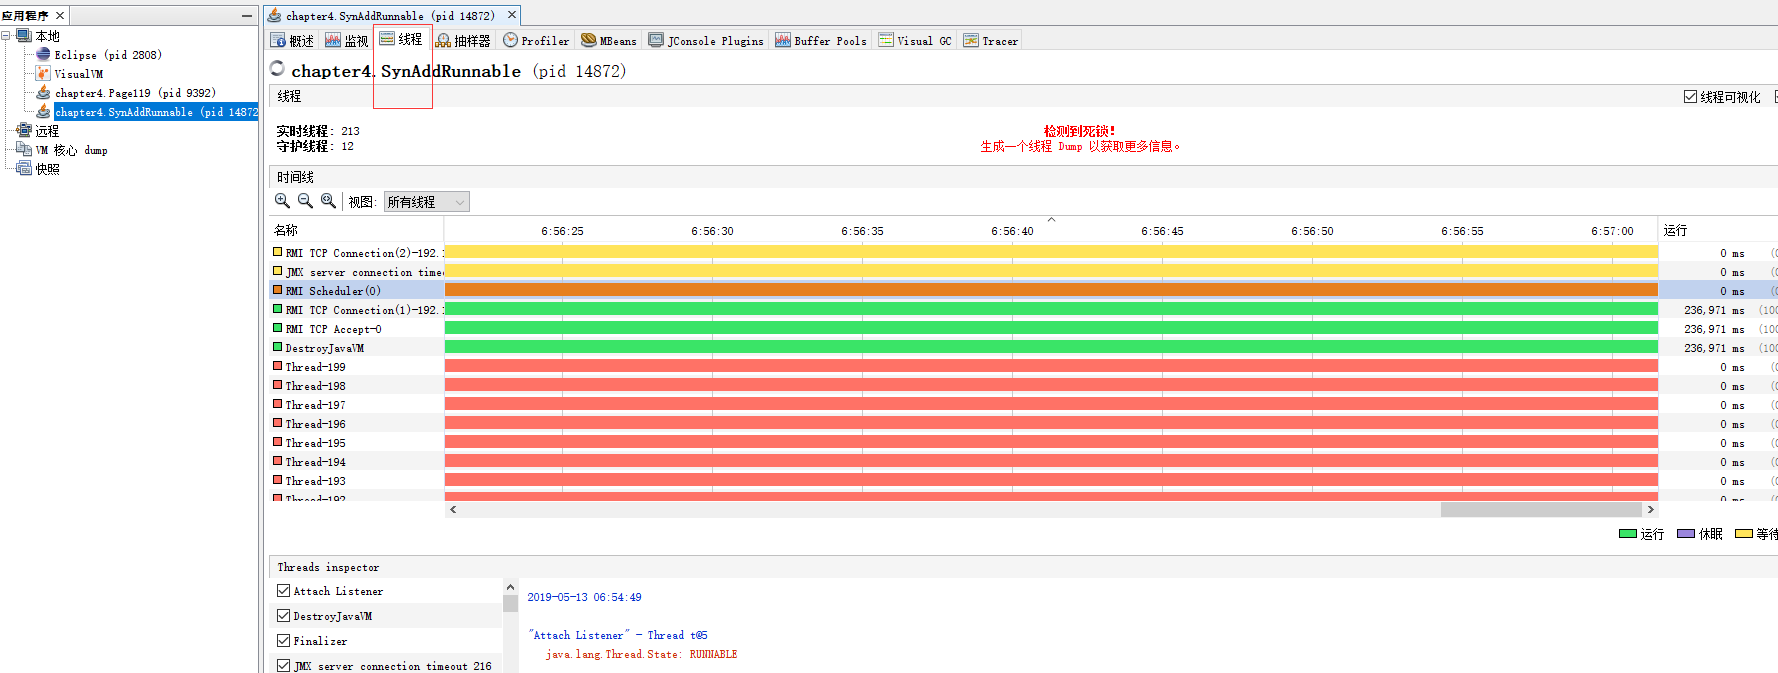The image size is (1778, 673).
Task: Select the Thread-193 row
Action: click(x=357, y=481)
